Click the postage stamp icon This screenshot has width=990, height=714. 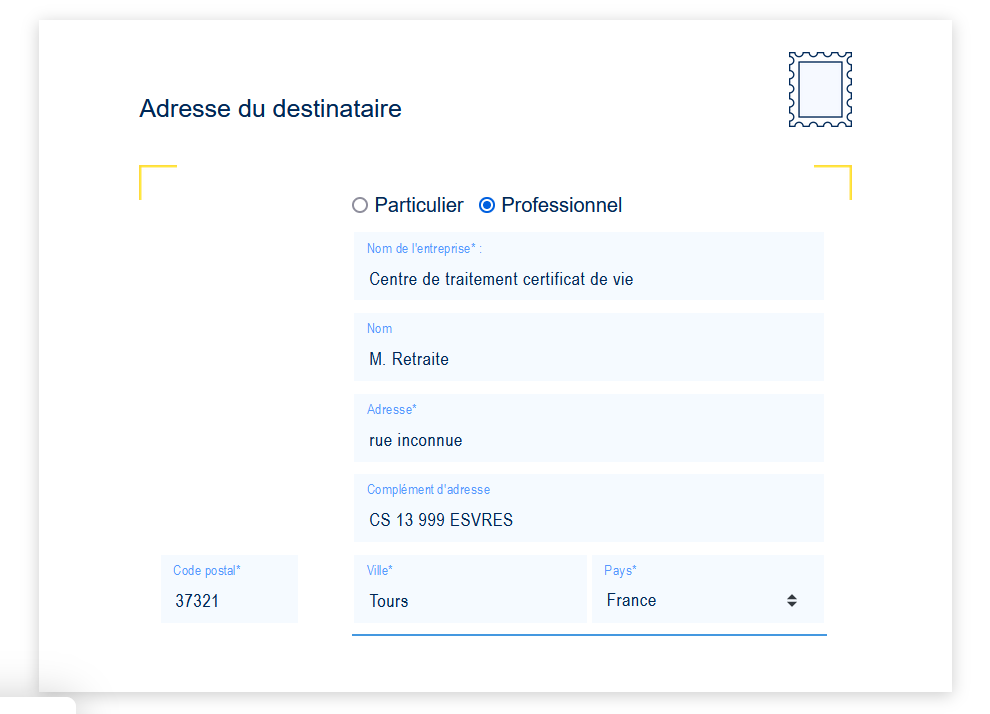[820, 90]
